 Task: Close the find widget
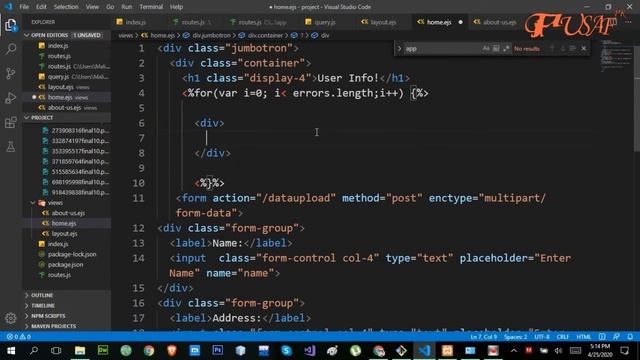(x=584, y=49)
